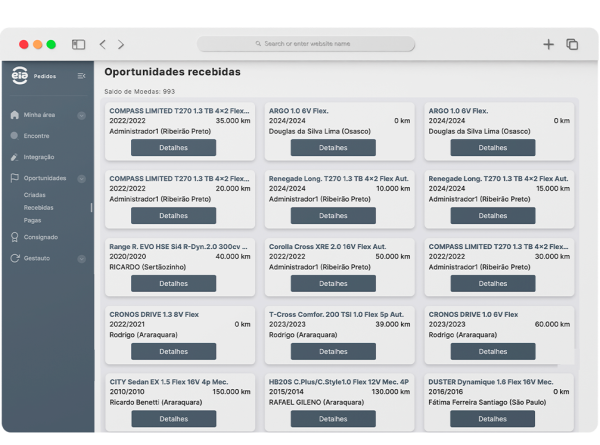The width and height of the screenshot is (600, 445).
Task: Open Pagas submenu item
Action: pyautogui.click(x=32, y=220)
